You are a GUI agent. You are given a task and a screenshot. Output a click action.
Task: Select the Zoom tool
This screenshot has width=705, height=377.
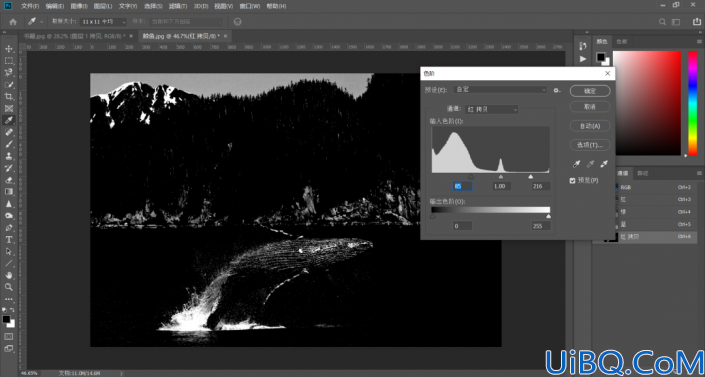pos(9,287)
